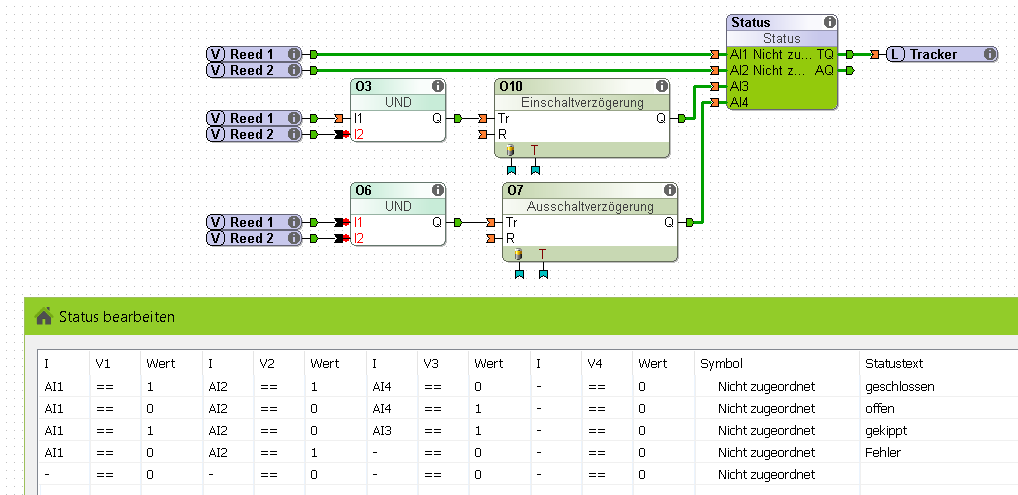Click the V3 column header
The image size is (1018, 495).
click(x=432, y=364)
